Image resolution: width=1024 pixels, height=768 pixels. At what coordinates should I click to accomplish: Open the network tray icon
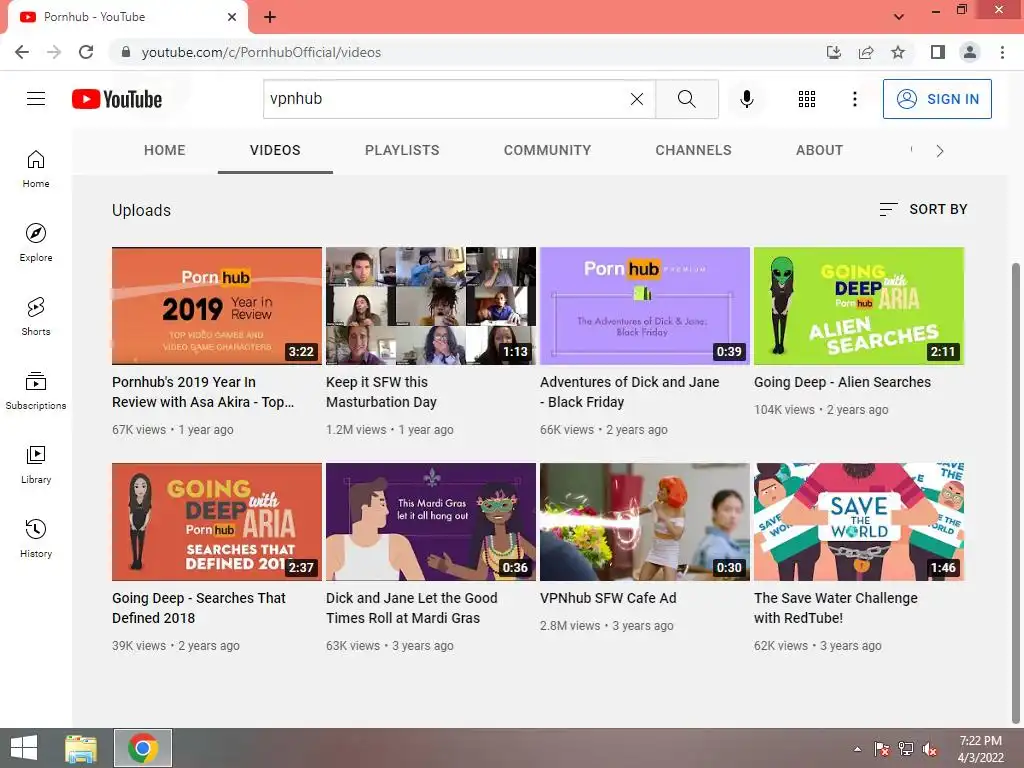coord(906,749)
